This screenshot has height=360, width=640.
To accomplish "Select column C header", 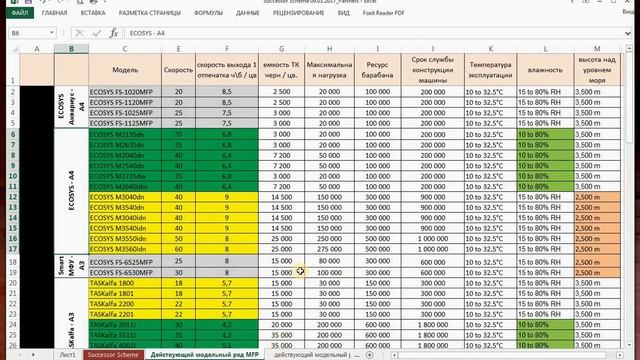I will (125, 49).
